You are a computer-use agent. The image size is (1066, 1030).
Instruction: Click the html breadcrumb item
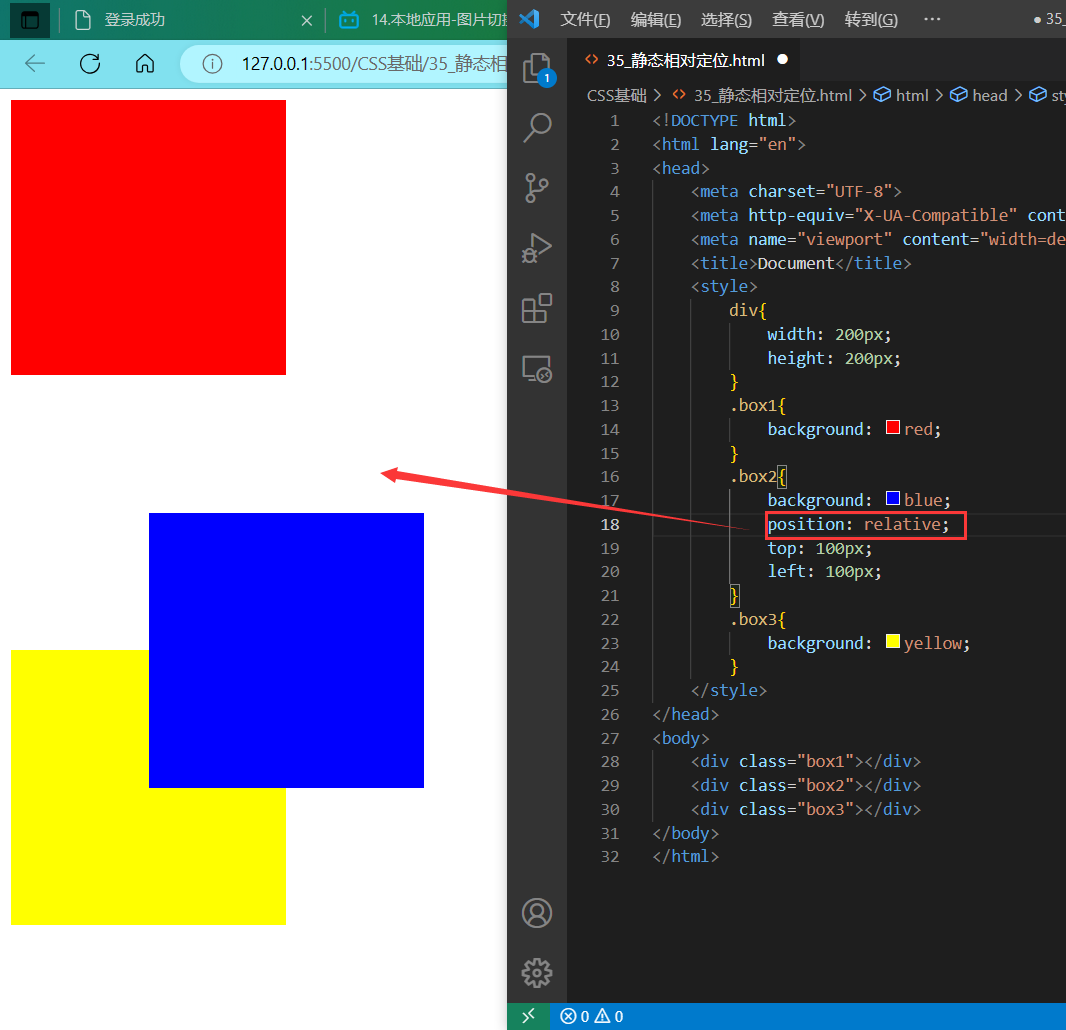[912, 95]
